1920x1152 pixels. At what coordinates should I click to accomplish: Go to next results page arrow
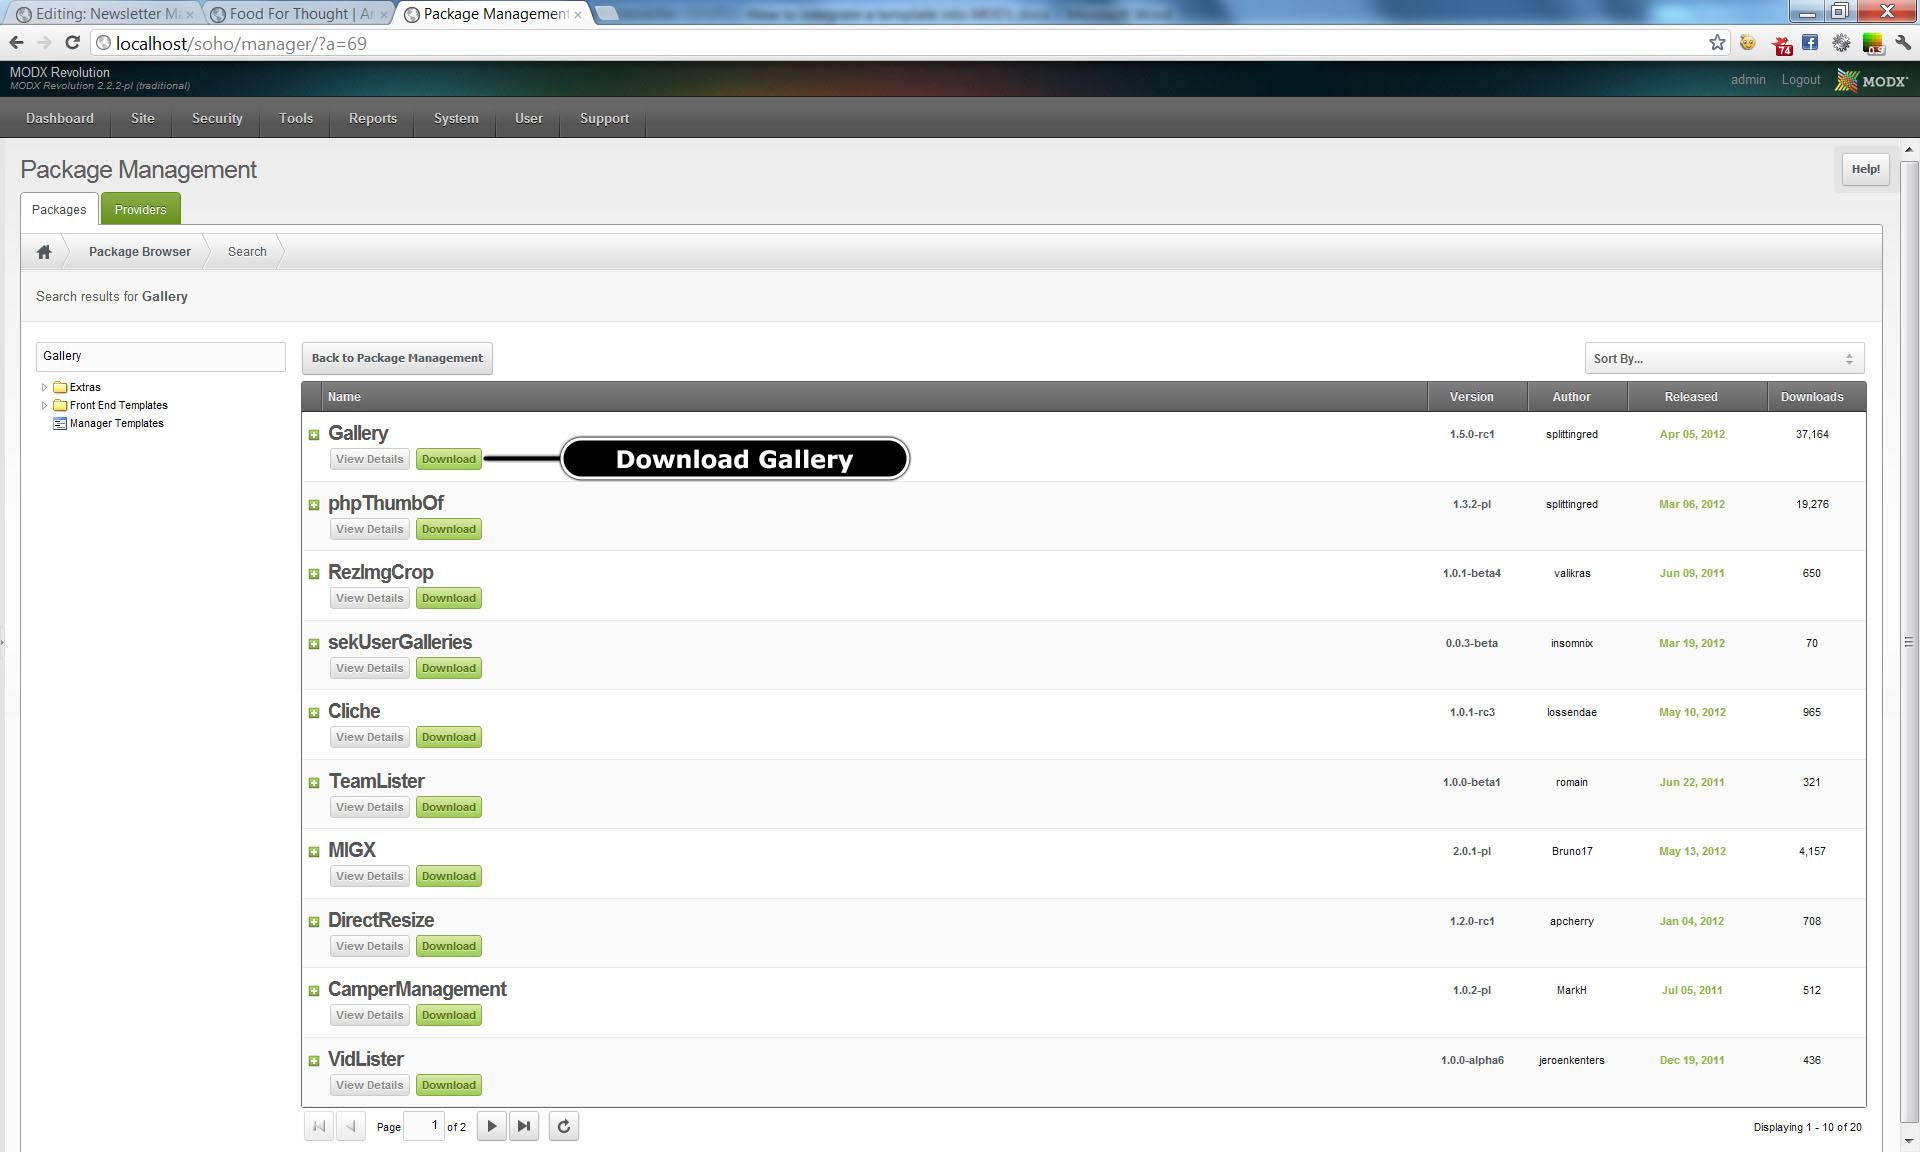[x=491, y=1126]
